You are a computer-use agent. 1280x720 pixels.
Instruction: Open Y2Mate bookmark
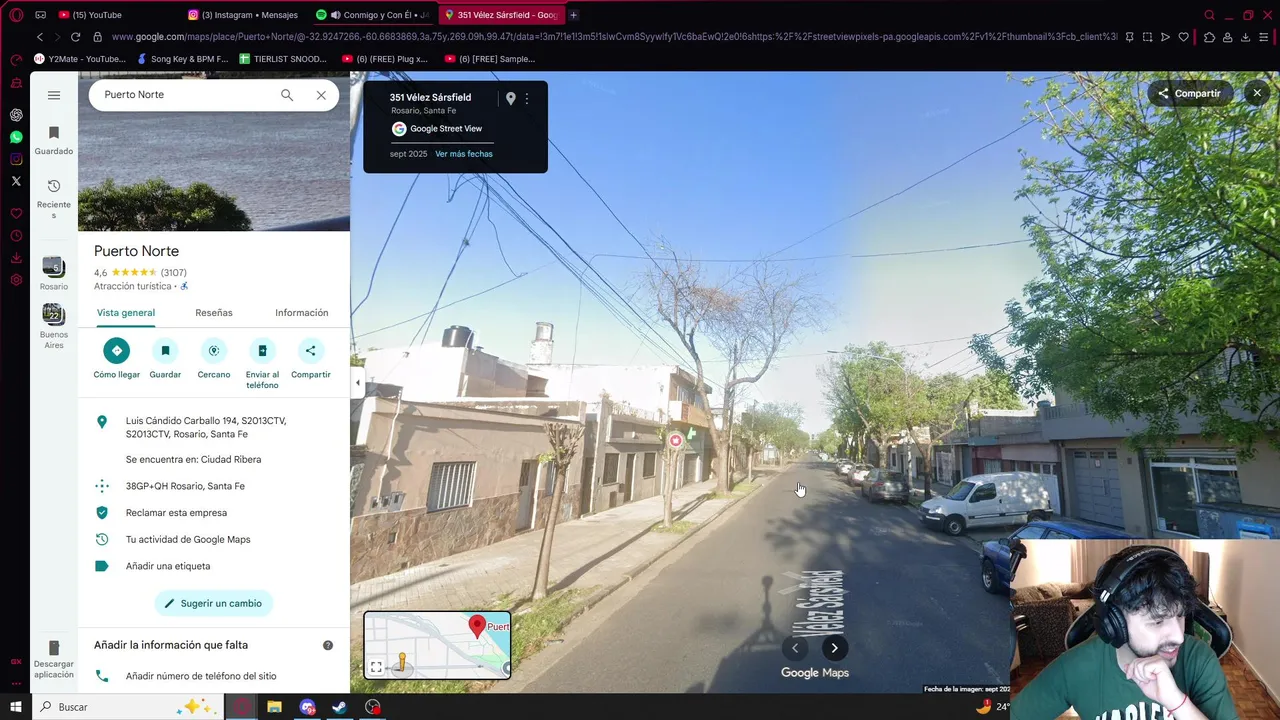80,59
